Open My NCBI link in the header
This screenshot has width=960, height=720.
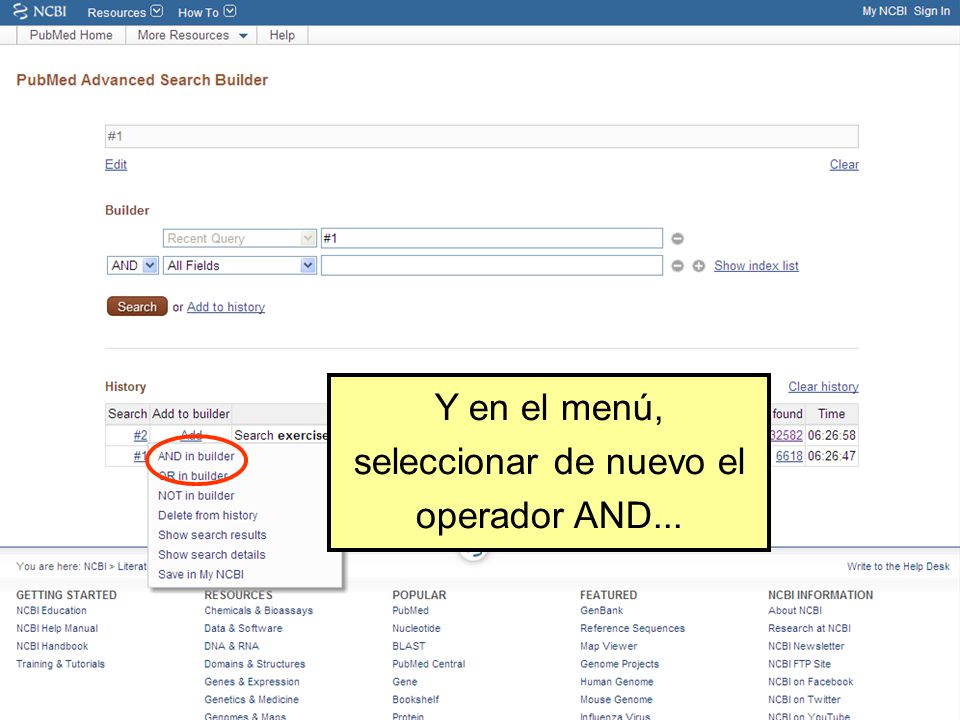click(884, 11)
